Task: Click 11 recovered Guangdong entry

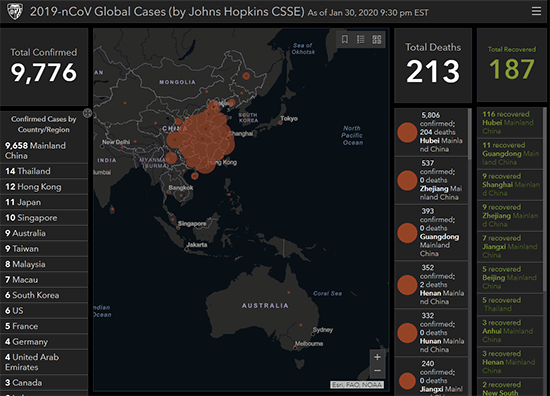Action: pyautogui.click(x=510, y=154)
